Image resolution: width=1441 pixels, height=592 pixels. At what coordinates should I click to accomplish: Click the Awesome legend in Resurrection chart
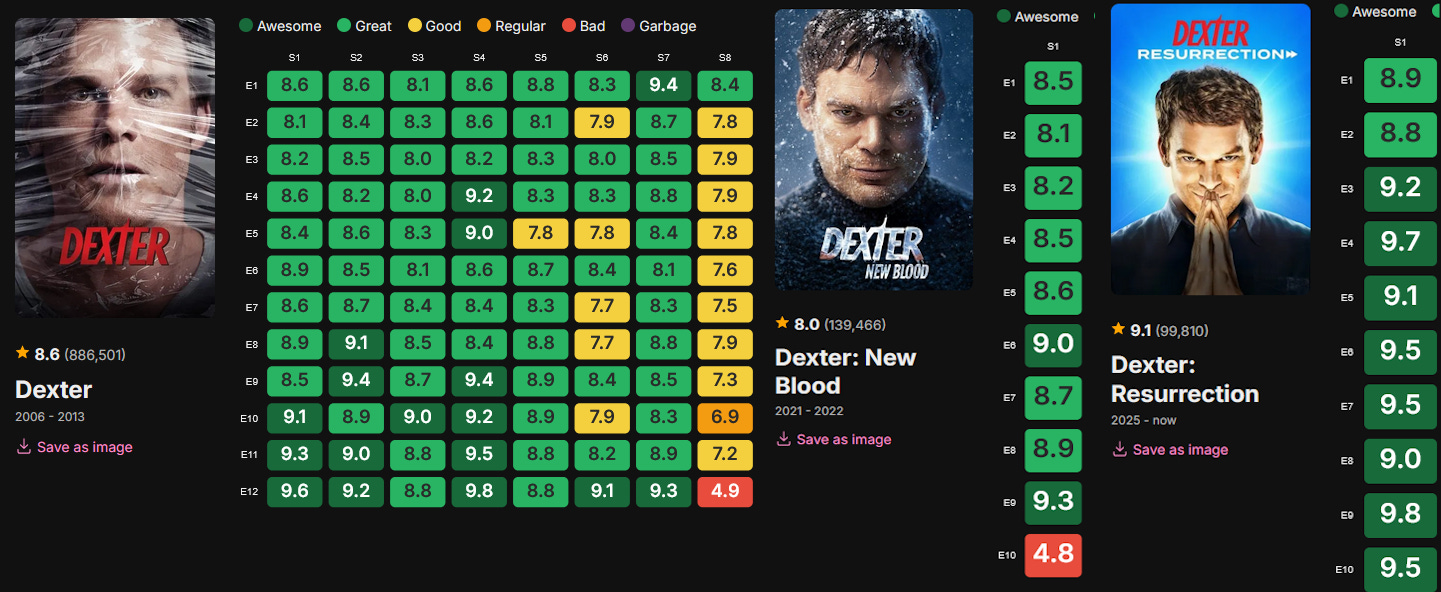click(x=1375, y=12)
